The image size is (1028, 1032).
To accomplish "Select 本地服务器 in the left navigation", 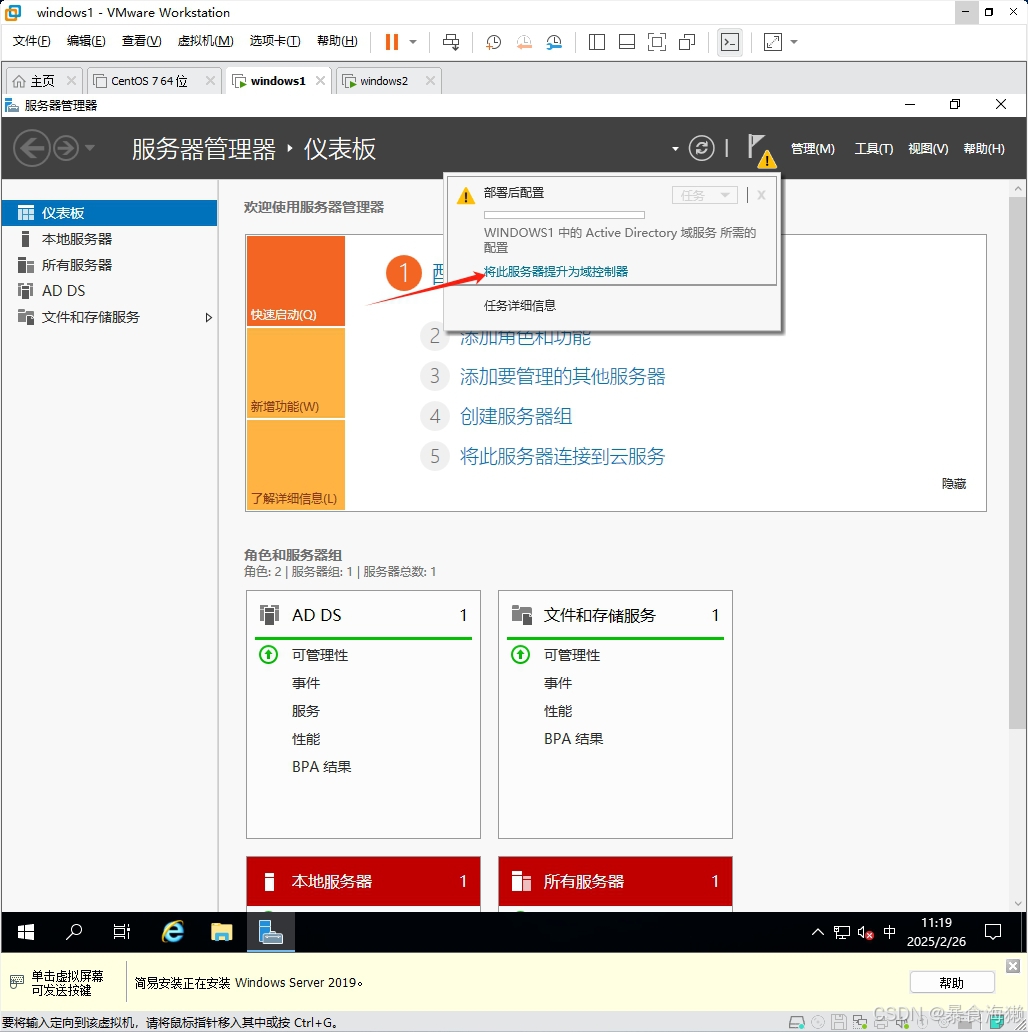I will (x=109, y=239).
